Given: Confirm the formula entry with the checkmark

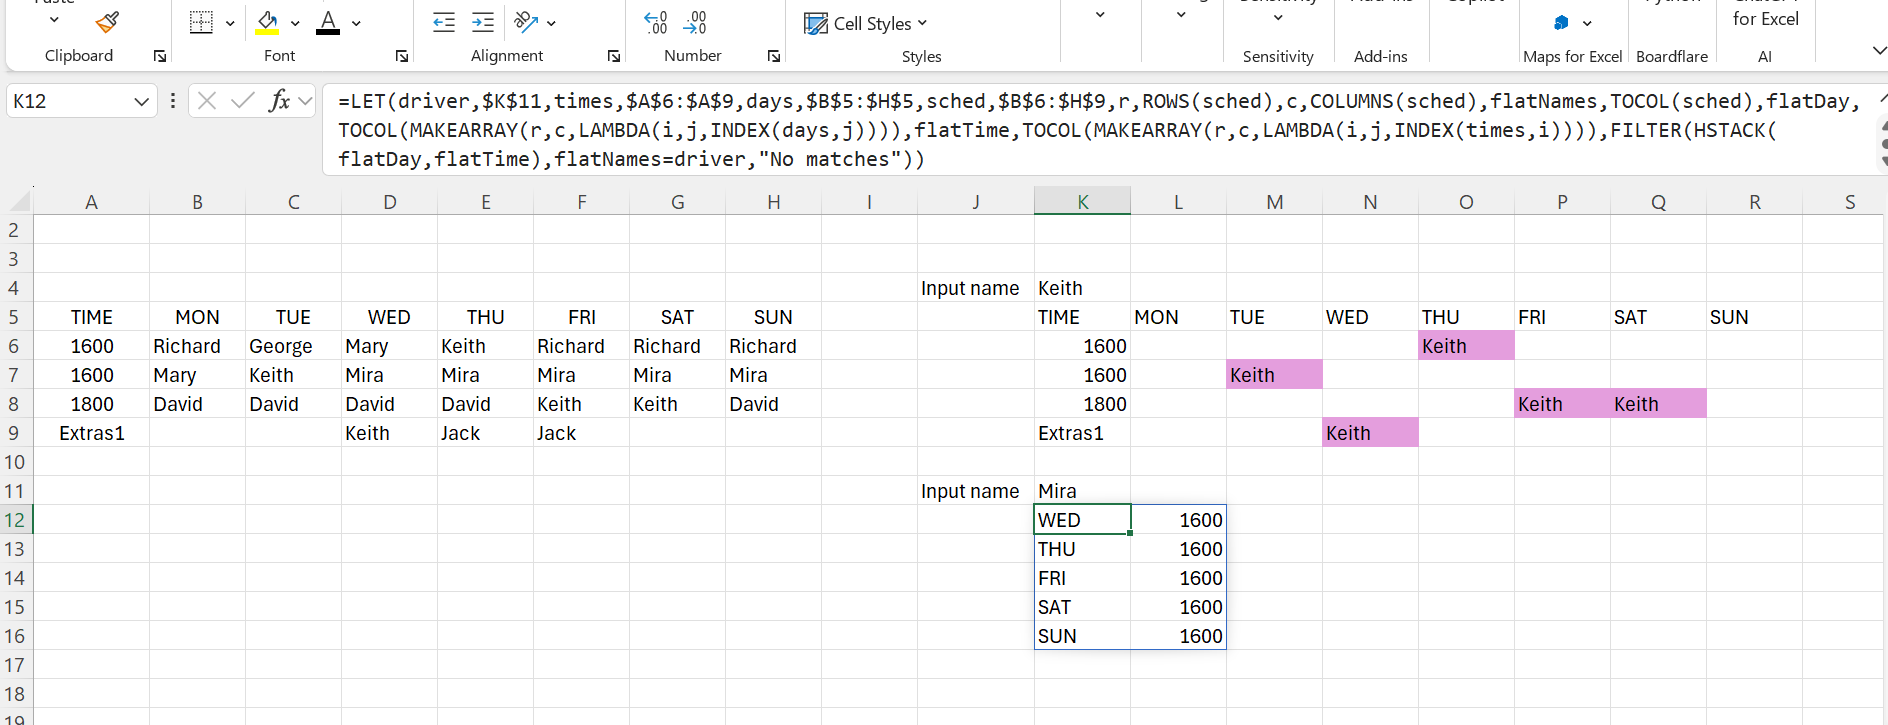Looking at the screenshot, I should [242, 100].
